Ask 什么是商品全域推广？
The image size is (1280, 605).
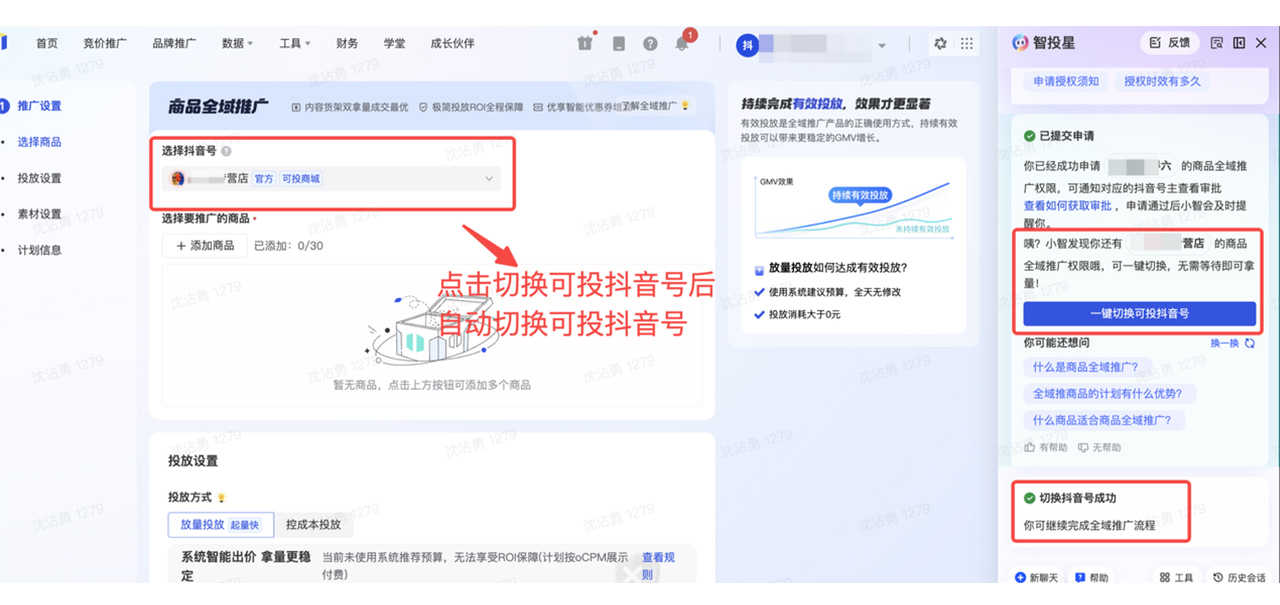(x=1088, y=367)
